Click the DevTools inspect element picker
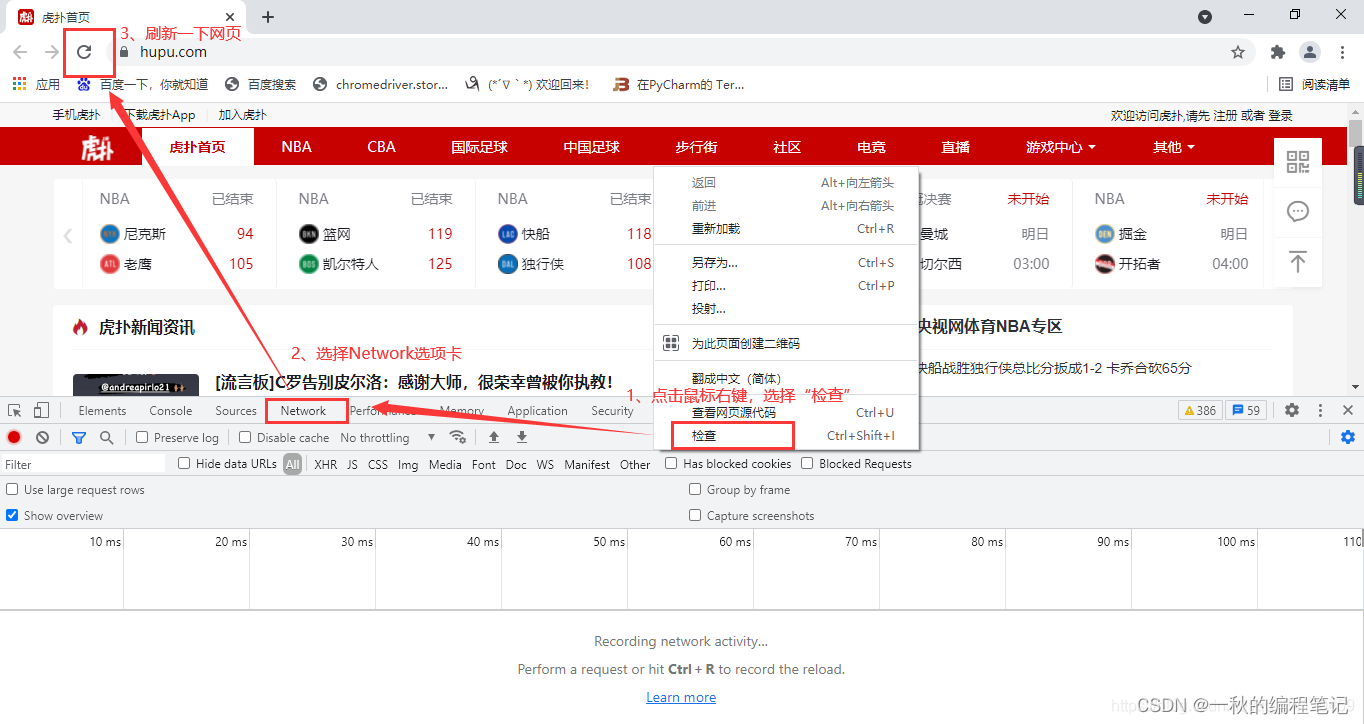 [15, 410]
